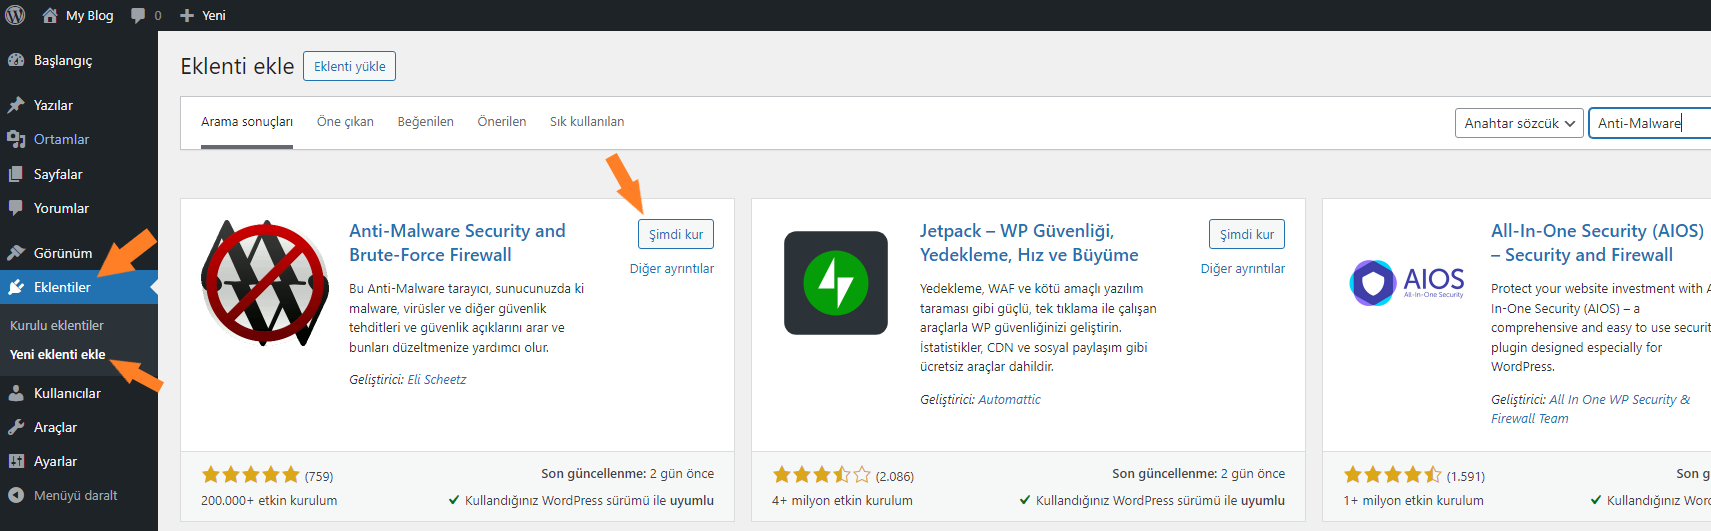This screenshot has width=1711, height=531.
Task: Open Eklentiler menu item
Action: click(62, 287)
